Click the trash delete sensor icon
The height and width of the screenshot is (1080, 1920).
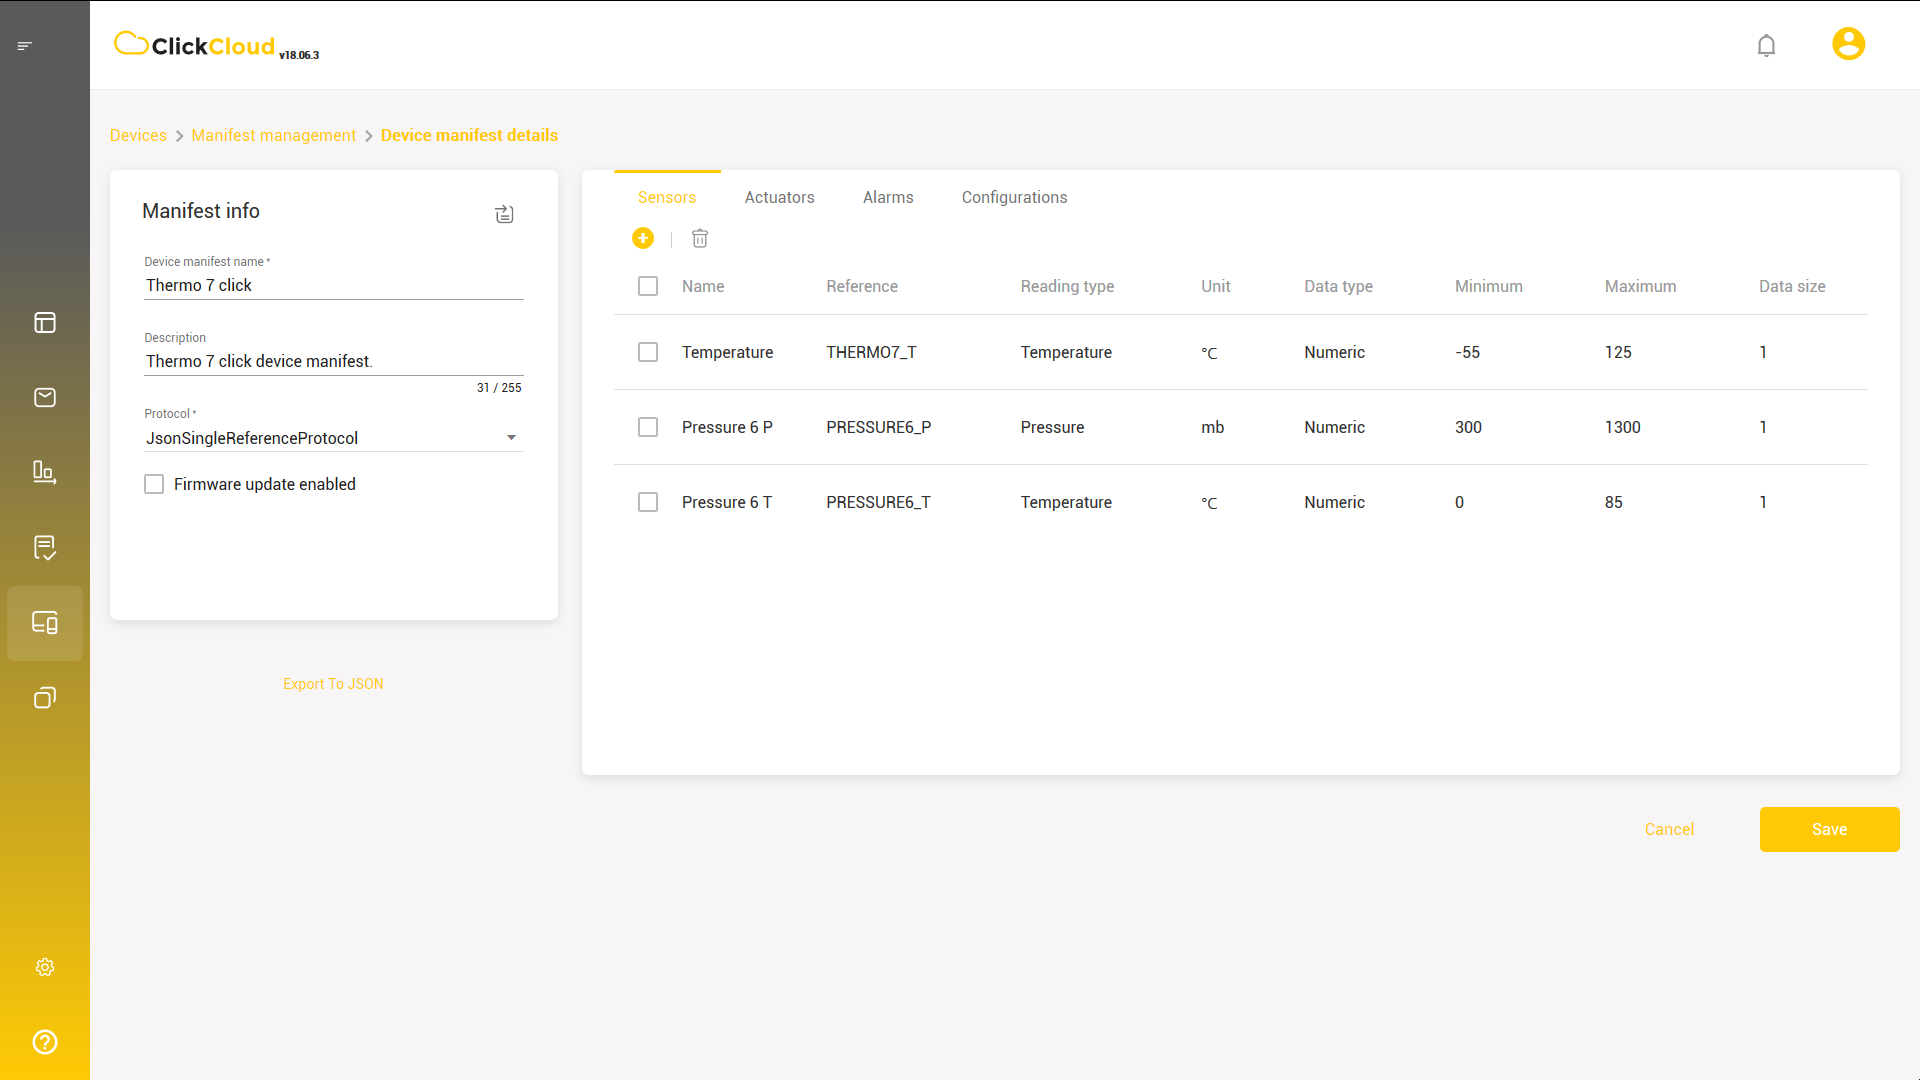700,238
